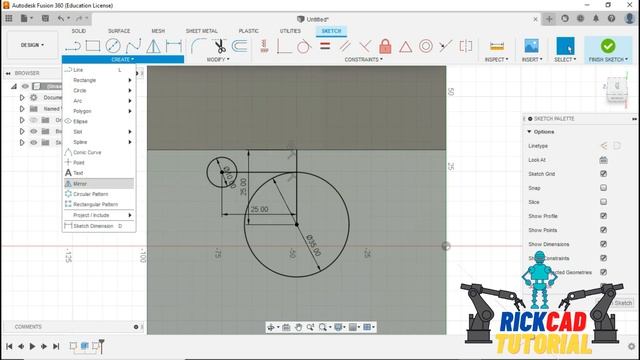
Task: Choose Ellipse from the Create menu
Action: pos(99,121)
